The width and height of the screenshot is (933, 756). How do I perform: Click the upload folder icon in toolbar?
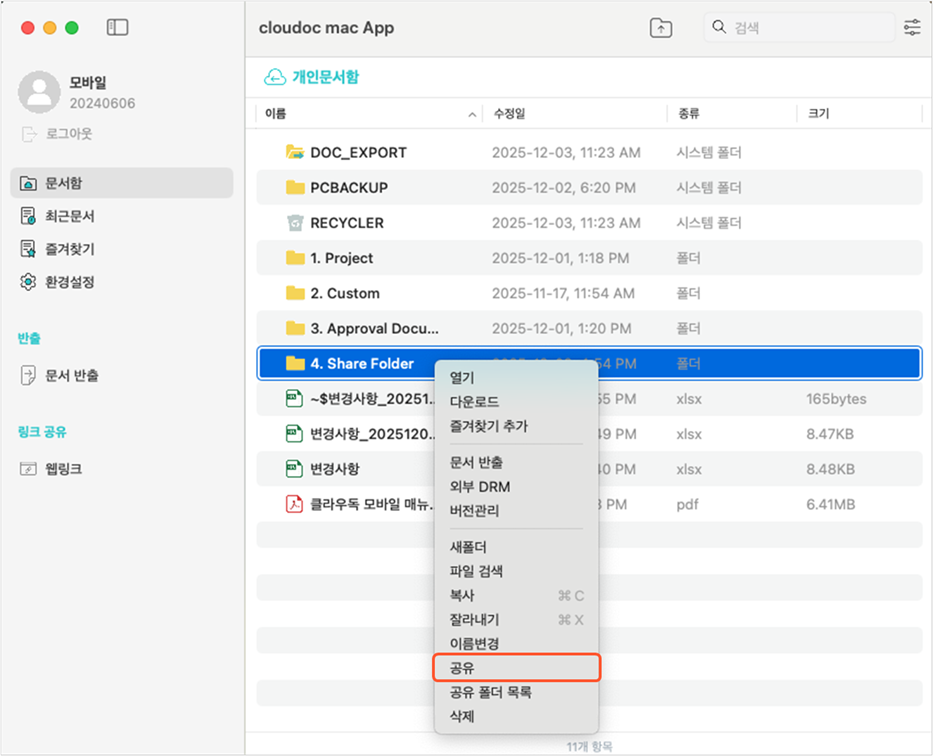661,28
